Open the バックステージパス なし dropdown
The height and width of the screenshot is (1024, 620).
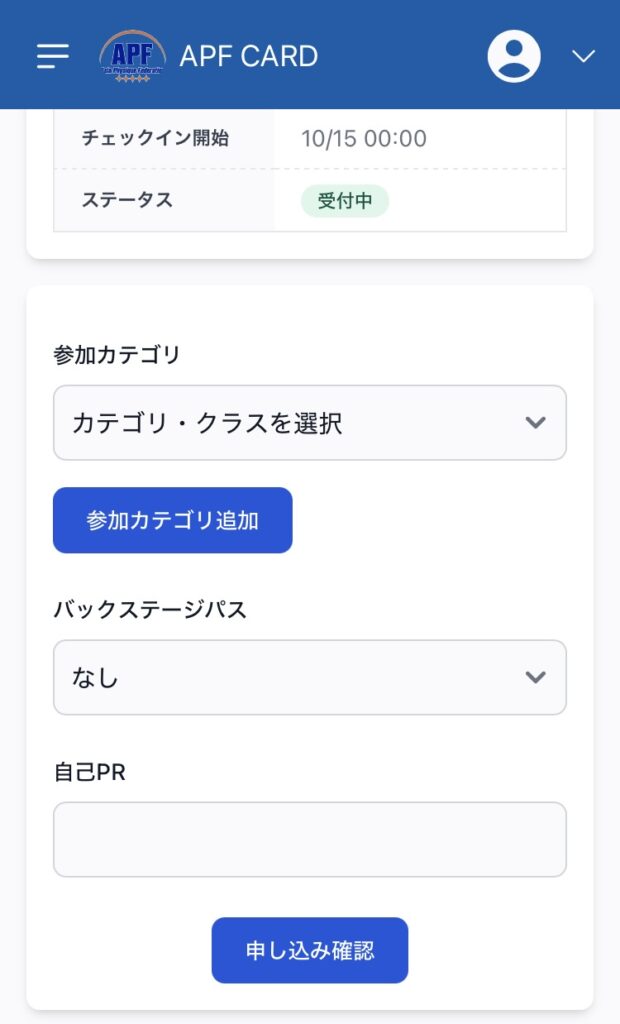(x=290, y=678)
